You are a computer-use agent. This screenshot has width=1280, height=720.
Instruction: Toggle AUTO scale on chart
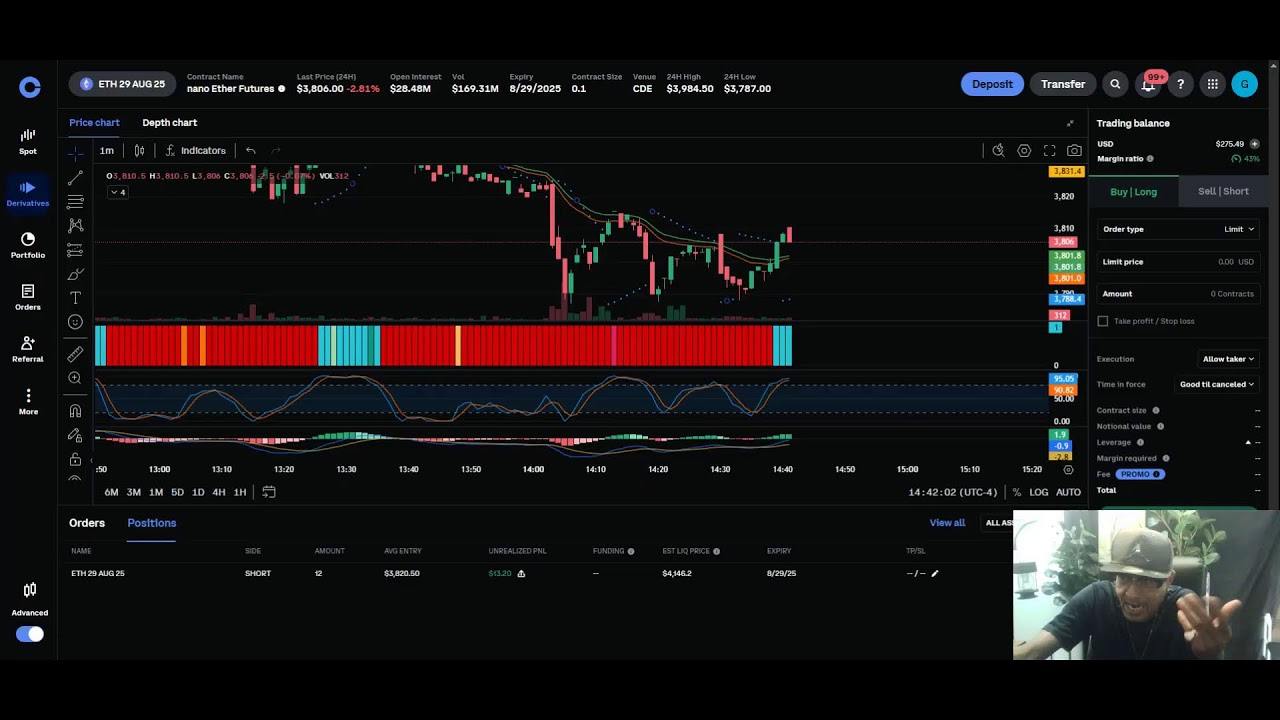(1068, 492)
